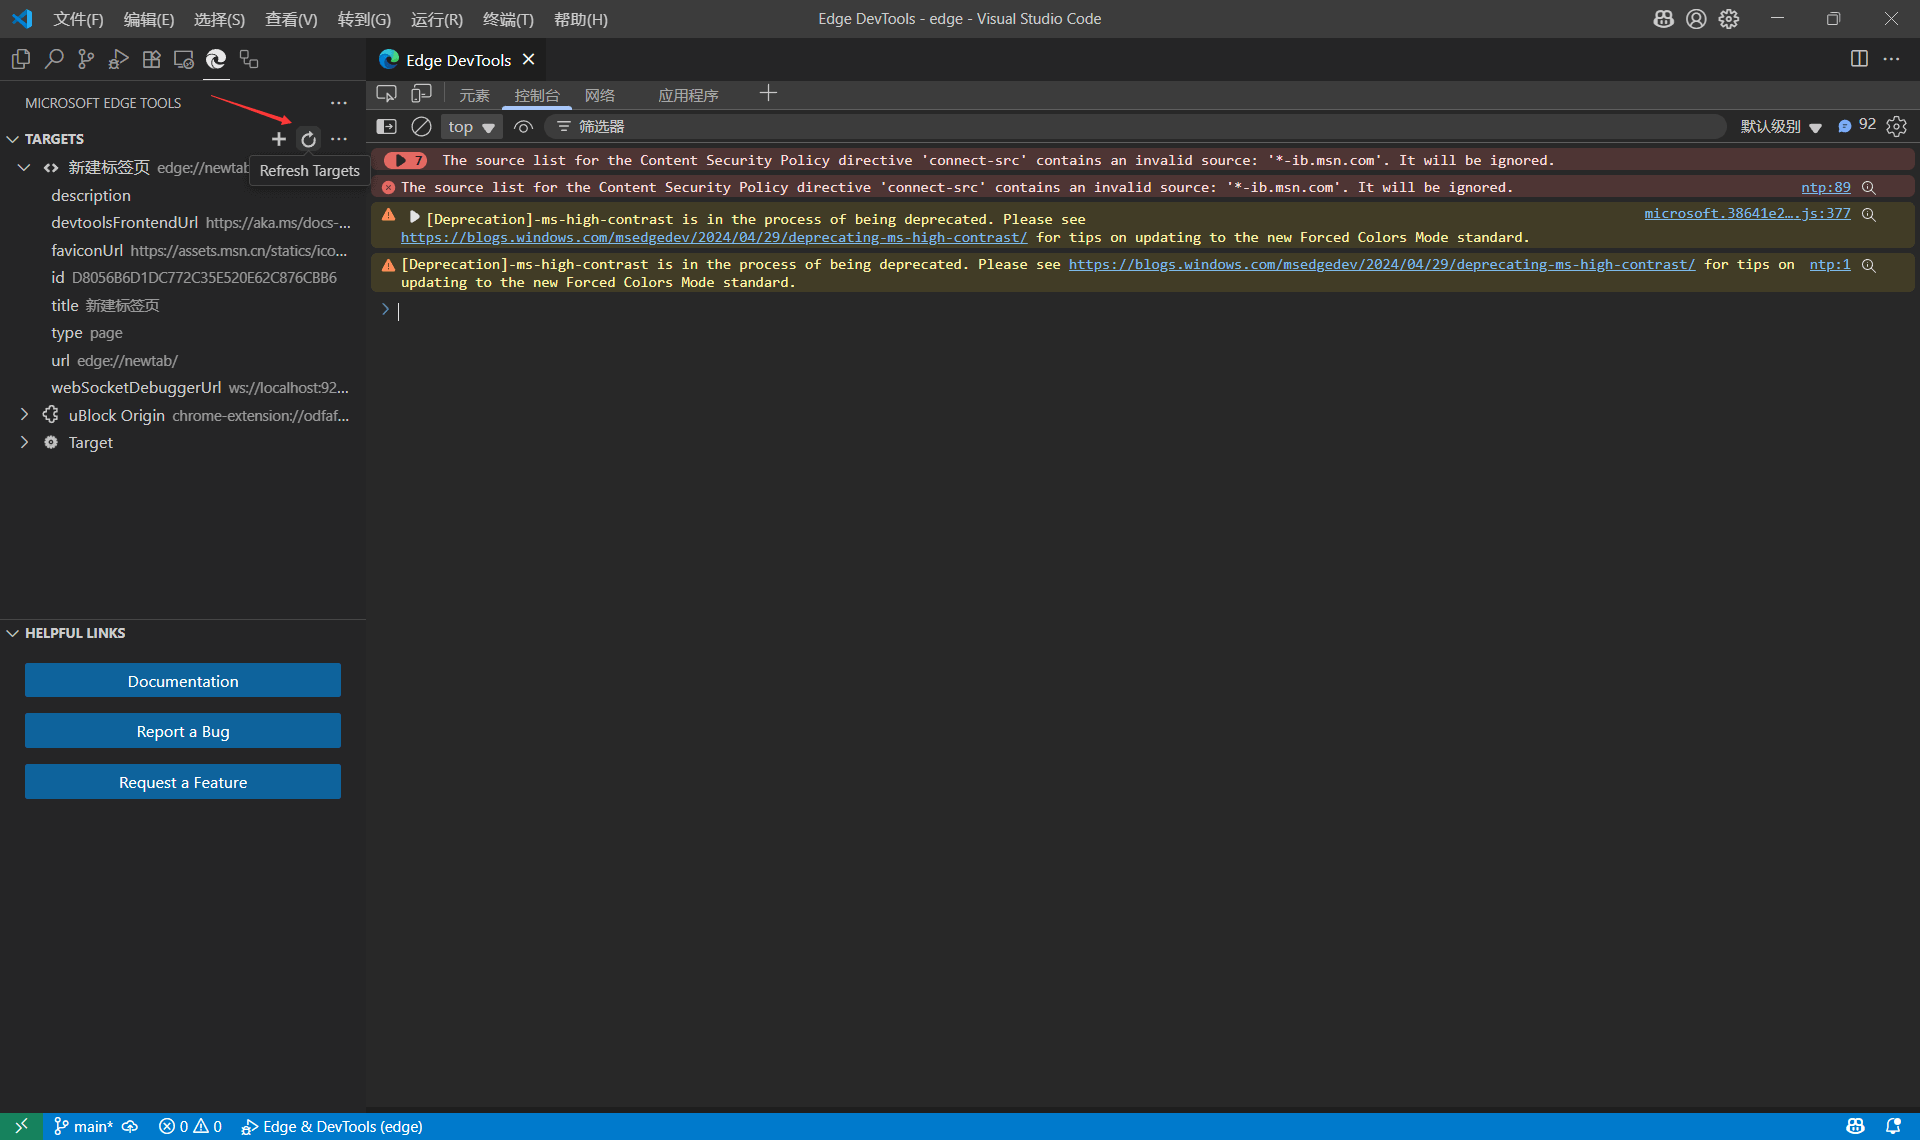Click the Add target plus icon
This screenshot has height=1140, width=1920.
[279, 139]
